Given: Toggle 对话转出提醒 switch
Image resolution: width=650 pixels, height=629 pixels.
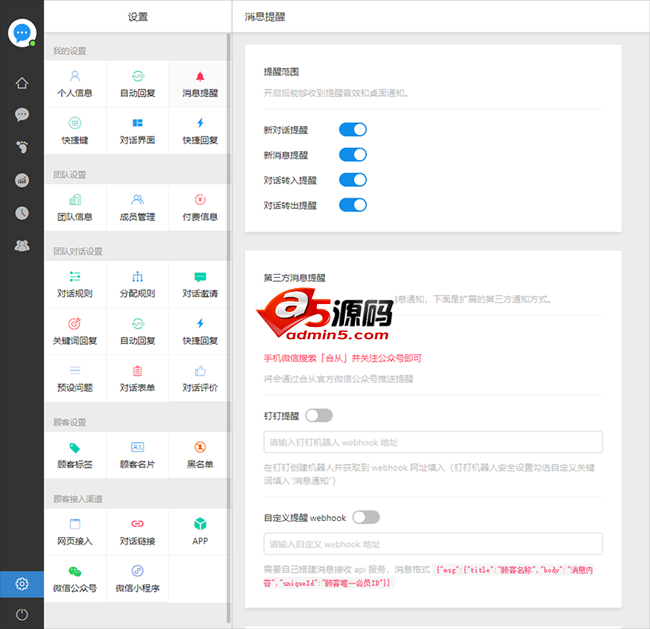Looking at the screenshot, I should [x=353, y=205].
